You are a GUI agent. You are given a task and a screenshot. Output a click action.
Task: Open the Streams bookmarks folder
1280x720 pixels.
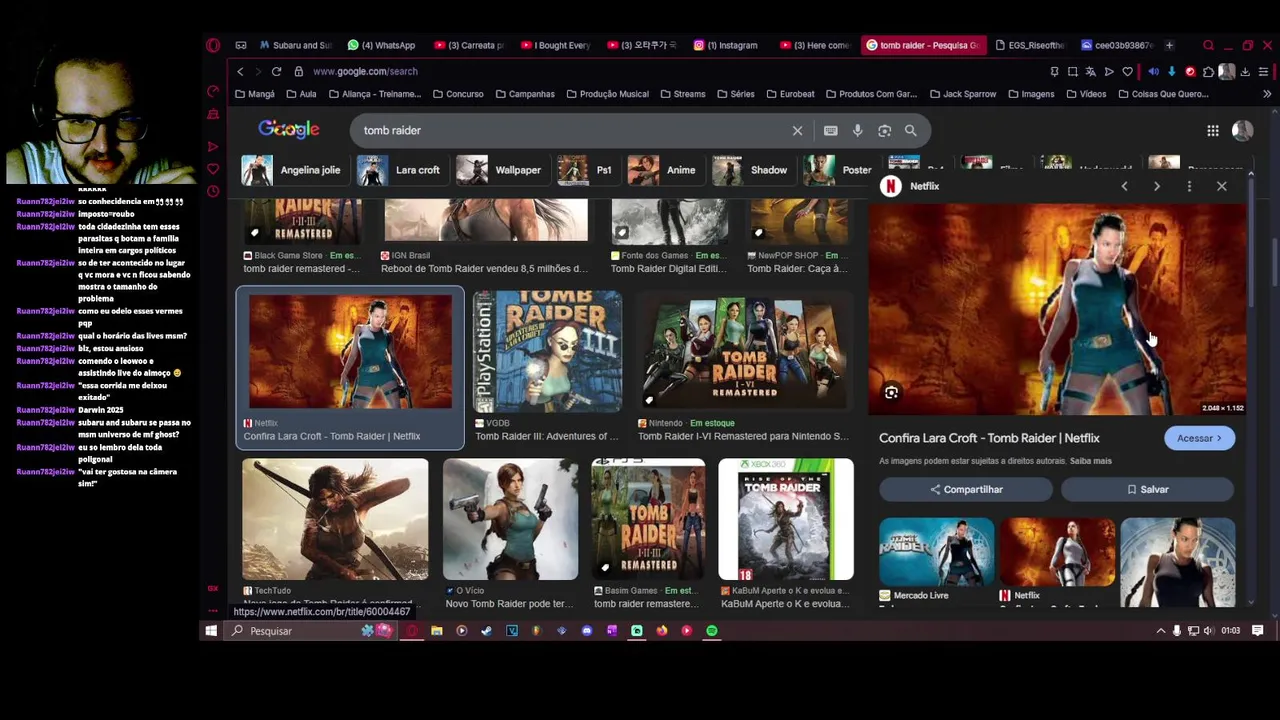682,94
